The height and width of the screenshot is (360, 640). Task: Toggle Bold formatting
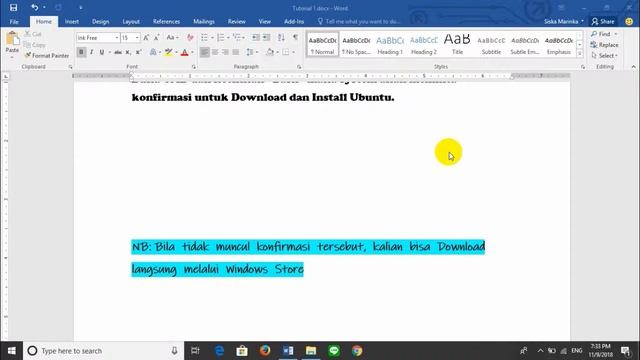(81, 52)
